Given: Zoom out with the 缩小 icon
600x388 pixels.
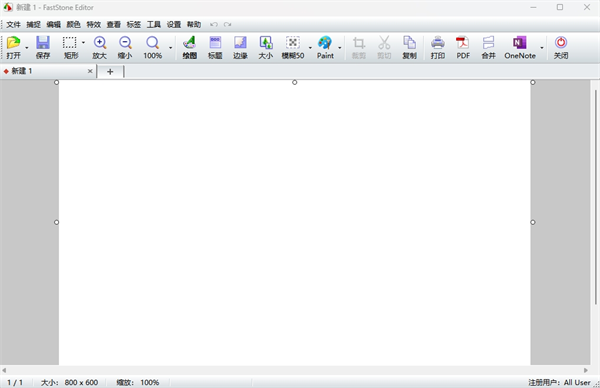Looking at the screenshot, I should point(125,47).
